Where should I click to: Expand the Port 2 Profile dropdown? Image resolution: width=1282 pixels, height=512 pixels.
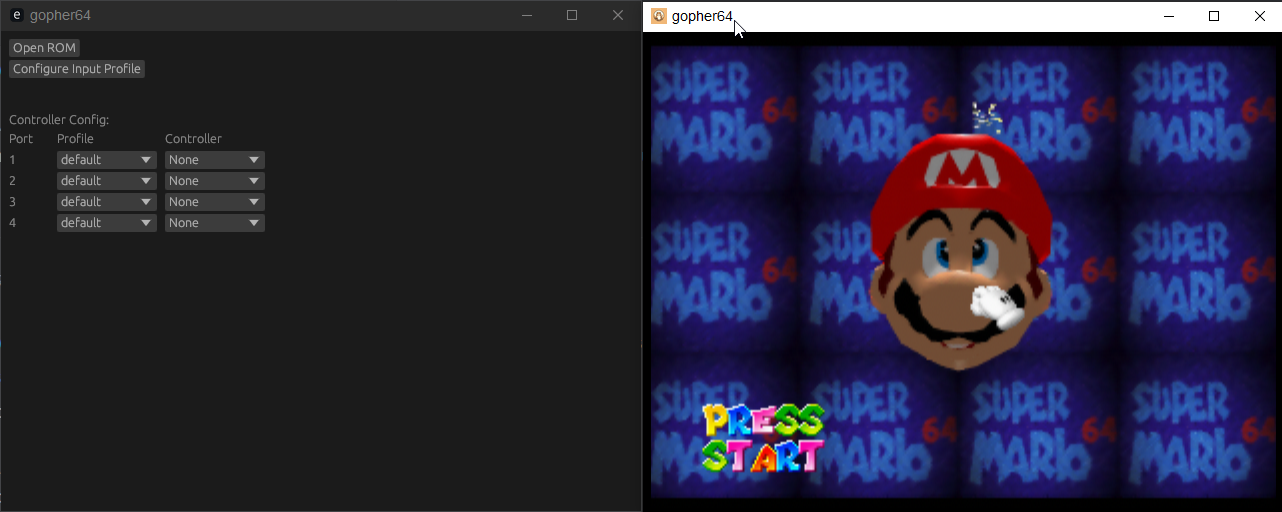106,181
